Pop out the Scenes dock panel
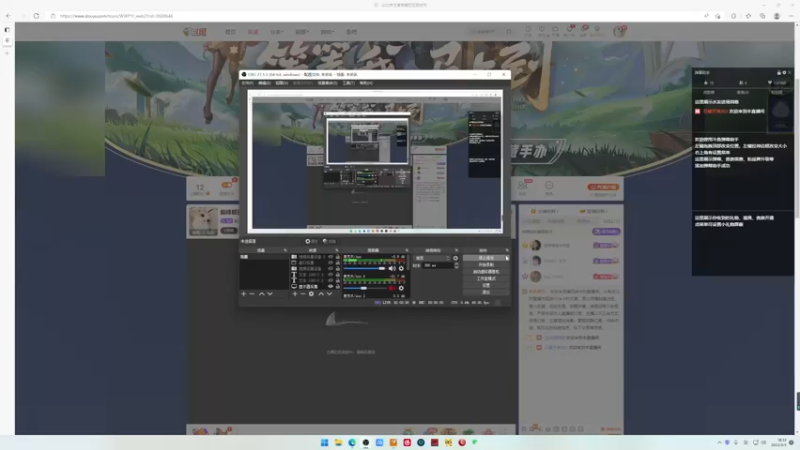This screenshot has width=800, height=450. click(285, 251)
